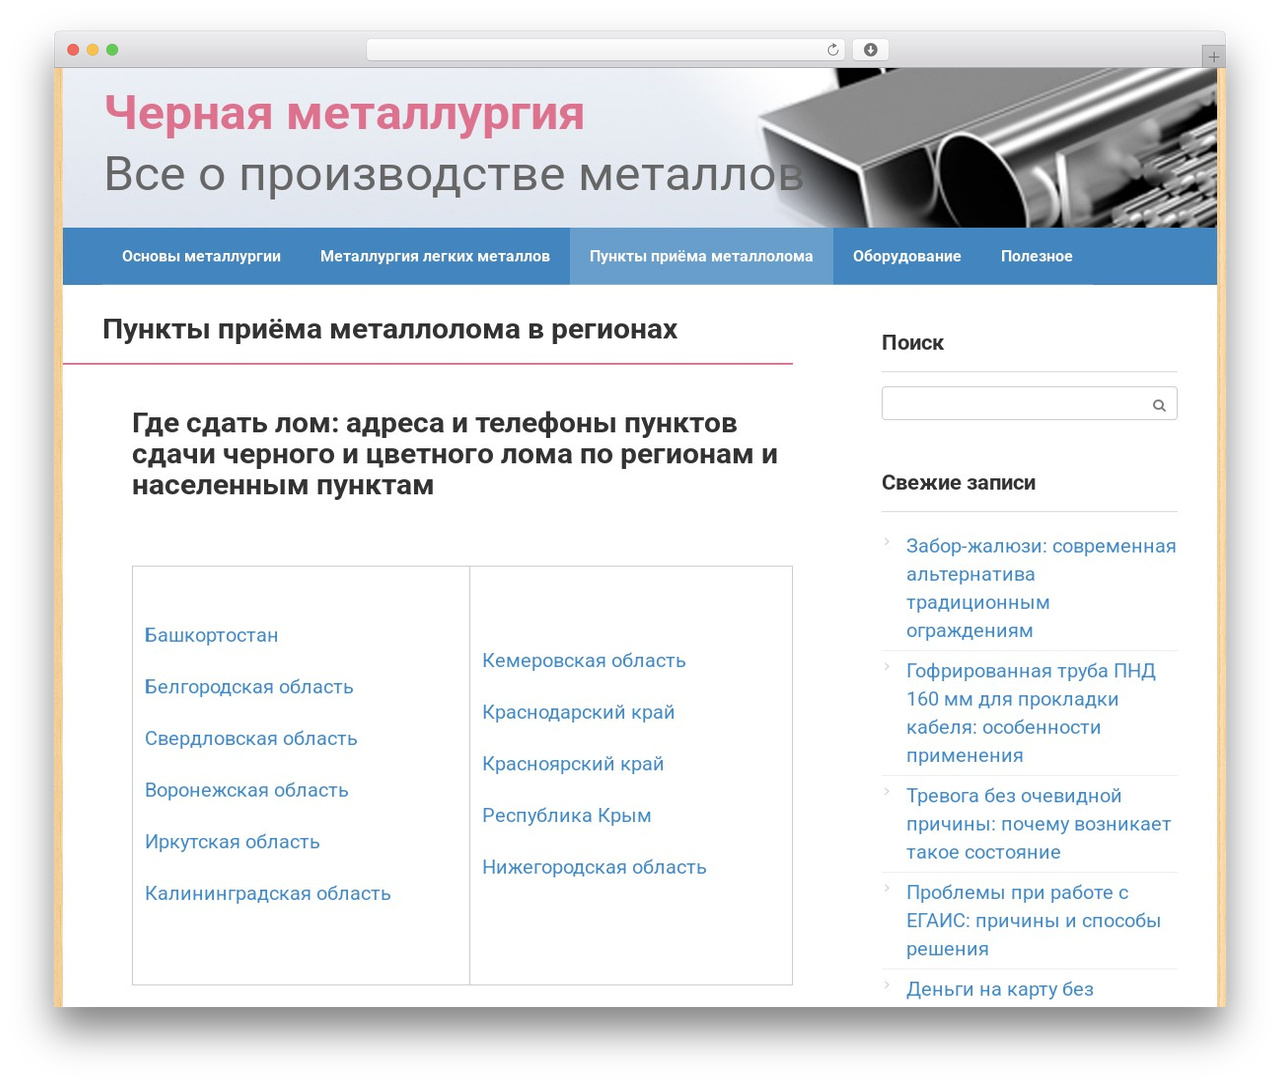The height and width of the screenshot is (1084, 1280).
Task: Open the Оборудование menu item
Action: pos(907,256)
